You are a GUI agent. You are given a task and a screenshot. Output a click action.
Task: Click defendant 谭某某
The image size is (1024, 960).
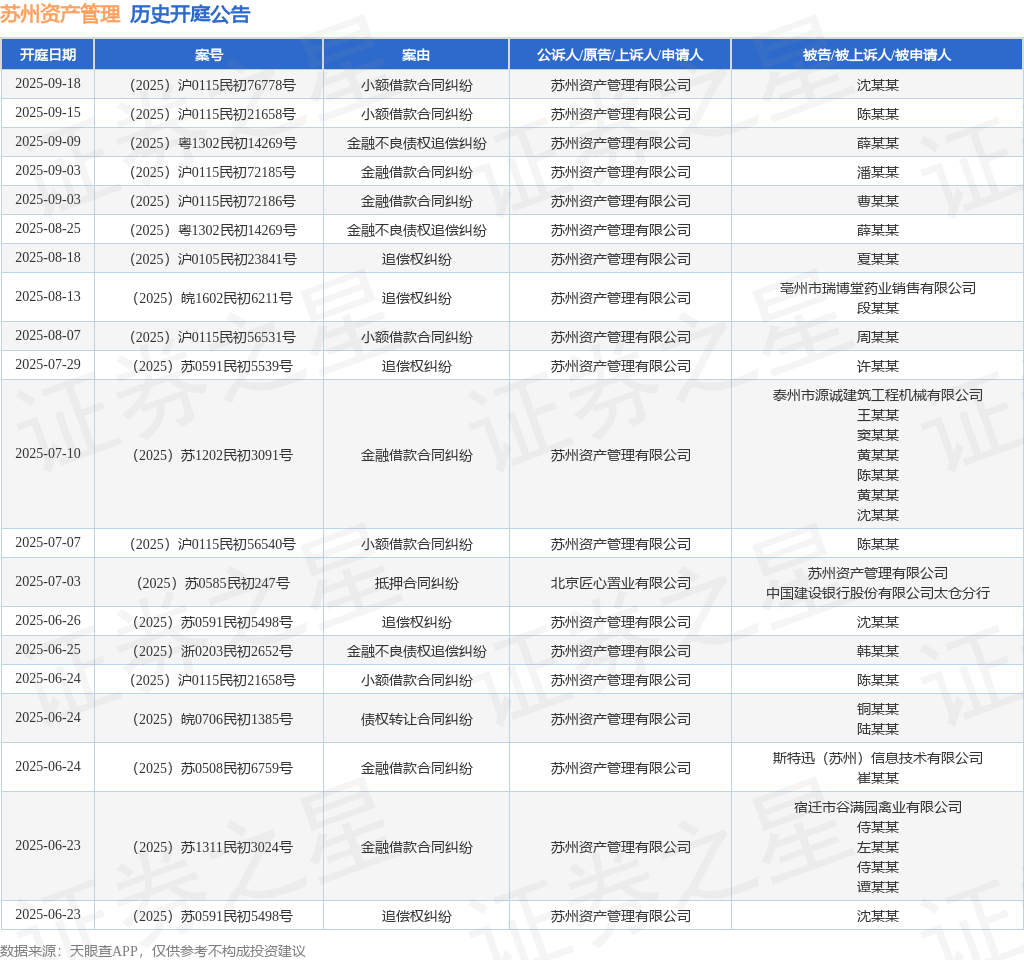[878, 887]
